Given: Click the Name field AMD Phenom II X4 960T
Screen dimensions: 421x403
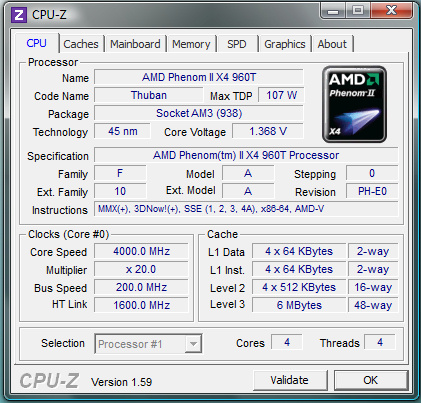Looking at the screenshot, I should [199, 77].
